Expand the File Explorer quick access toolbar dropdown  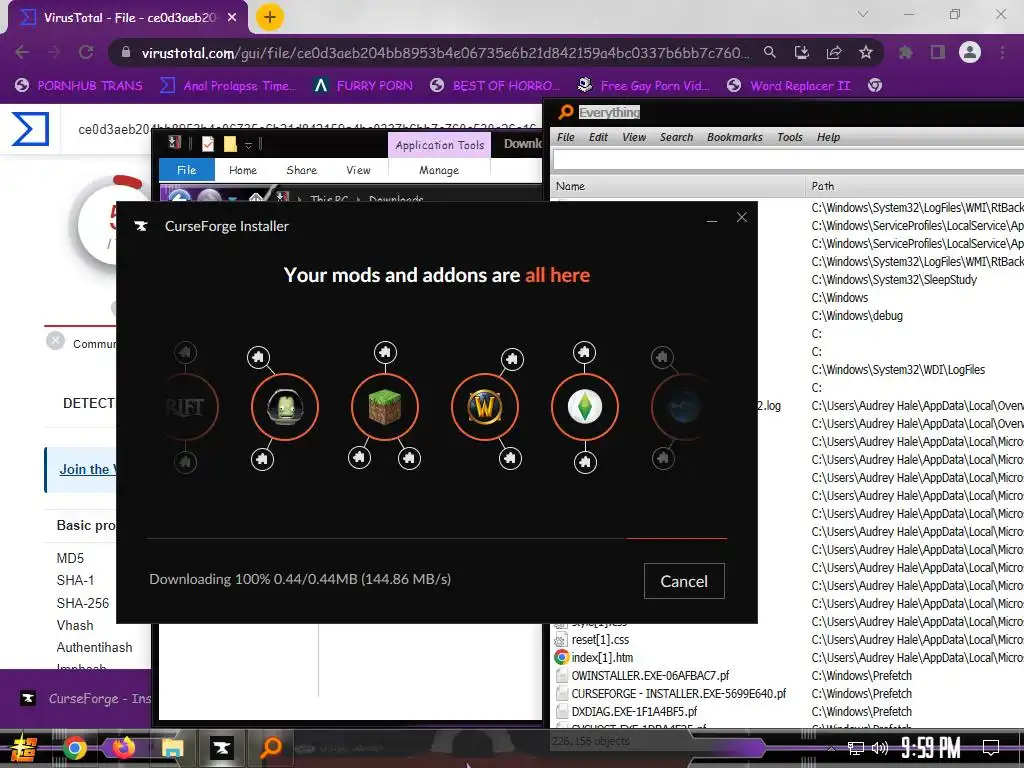point(248,144)
